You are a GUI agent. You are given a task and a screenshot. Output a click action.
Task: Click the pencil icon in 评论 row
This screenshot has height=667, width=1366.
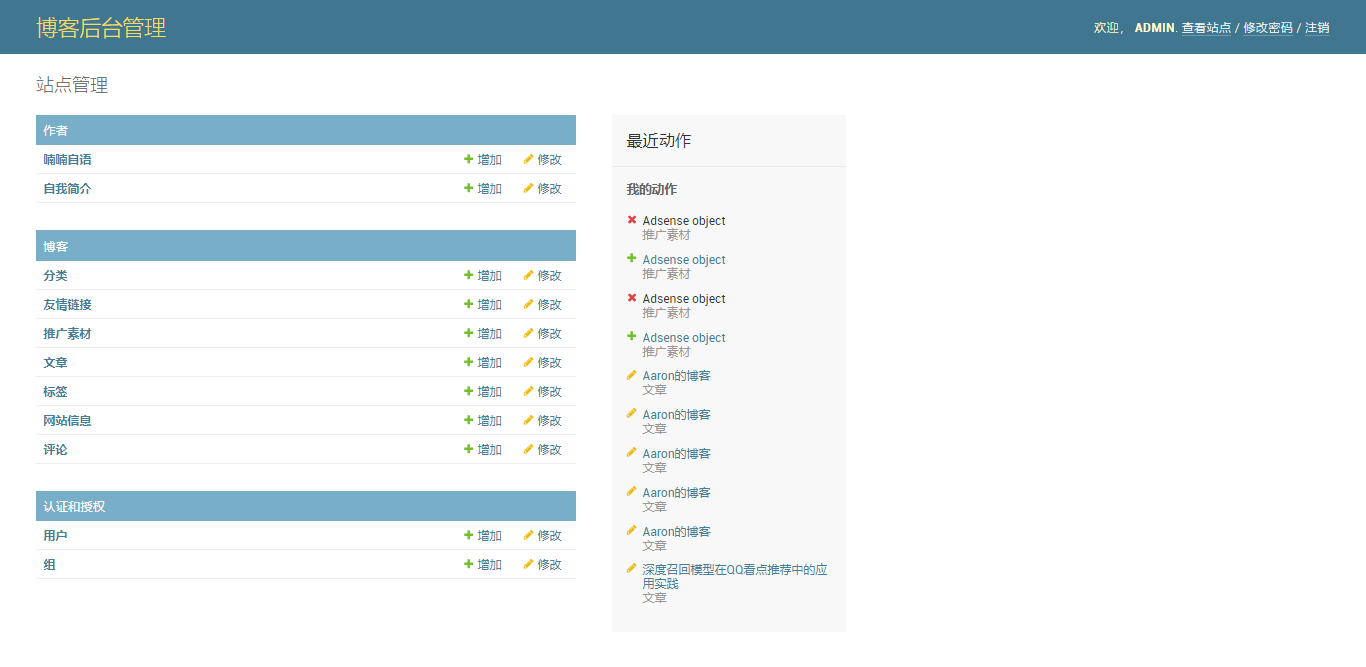(528, 449)
